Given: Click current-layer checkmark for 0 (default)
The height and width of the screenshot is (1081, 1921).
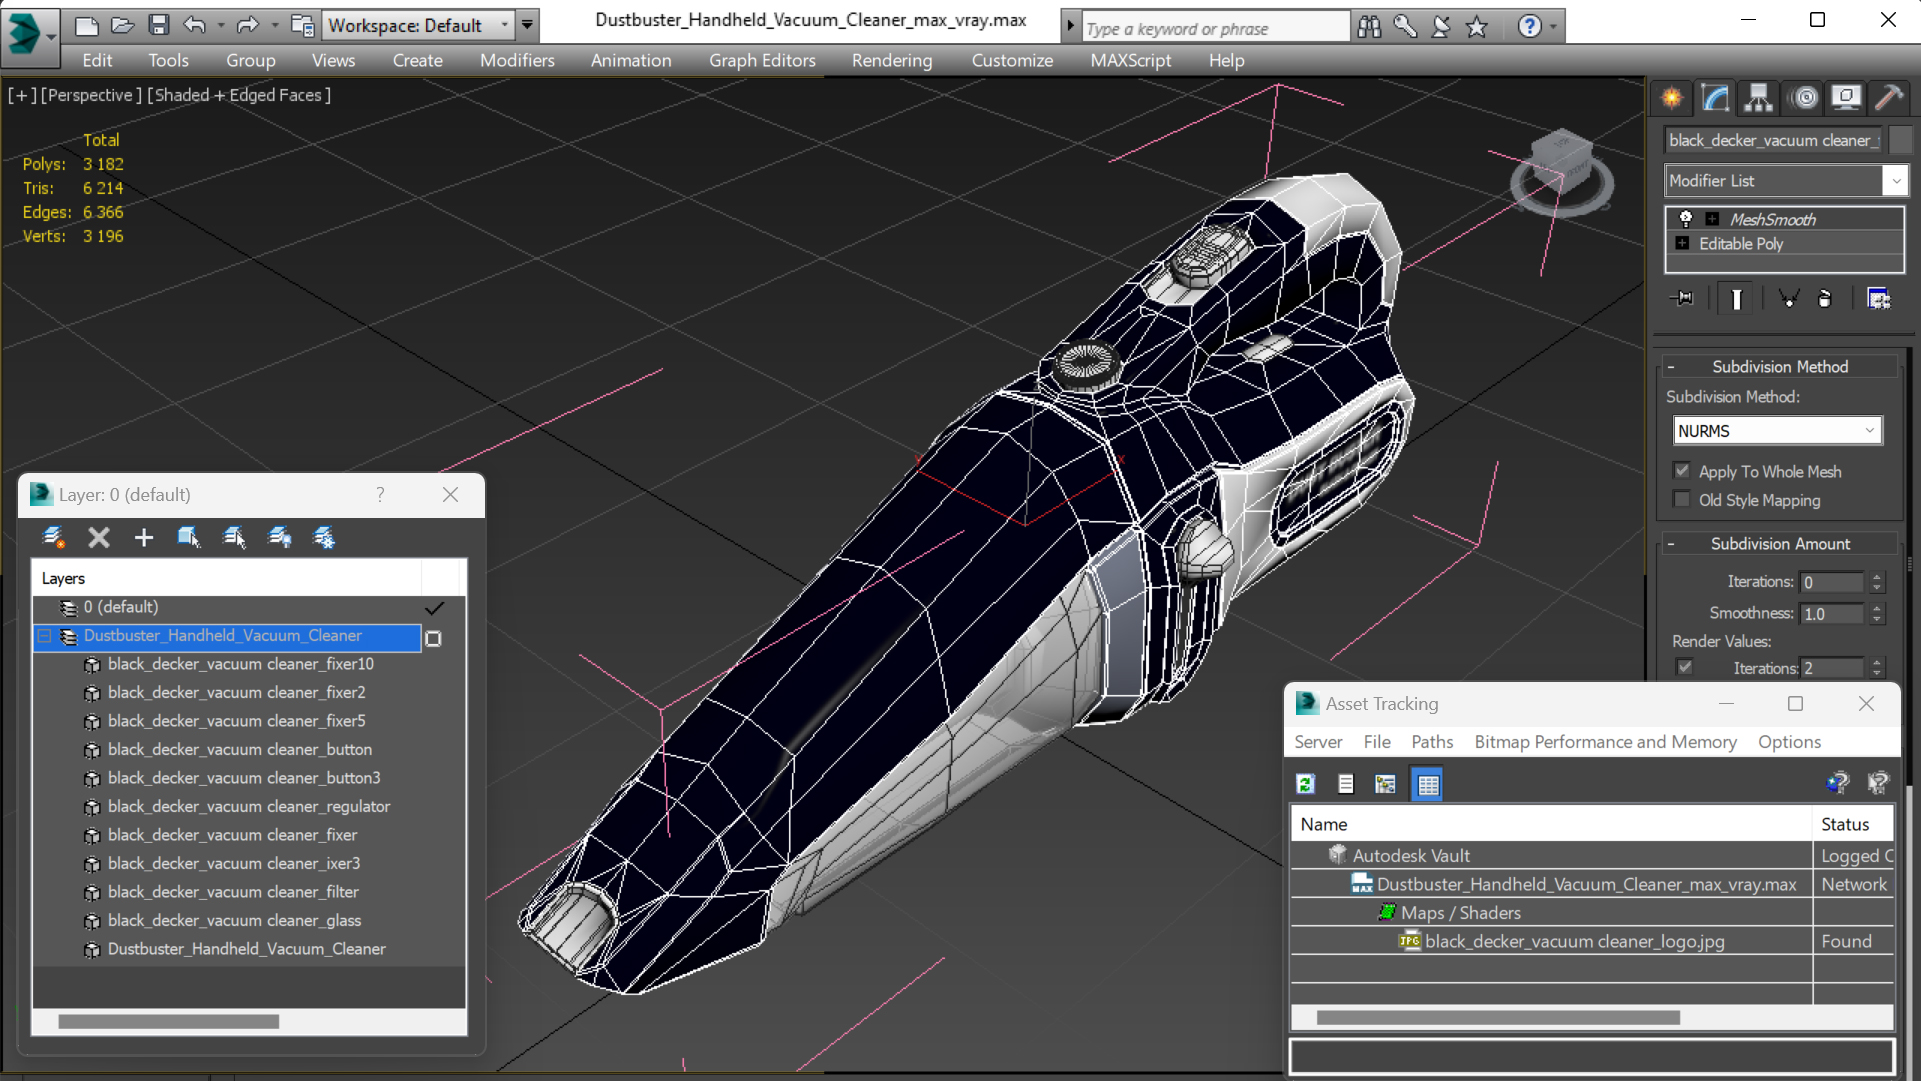Looking at the screenshot, I should pos(434,608).
